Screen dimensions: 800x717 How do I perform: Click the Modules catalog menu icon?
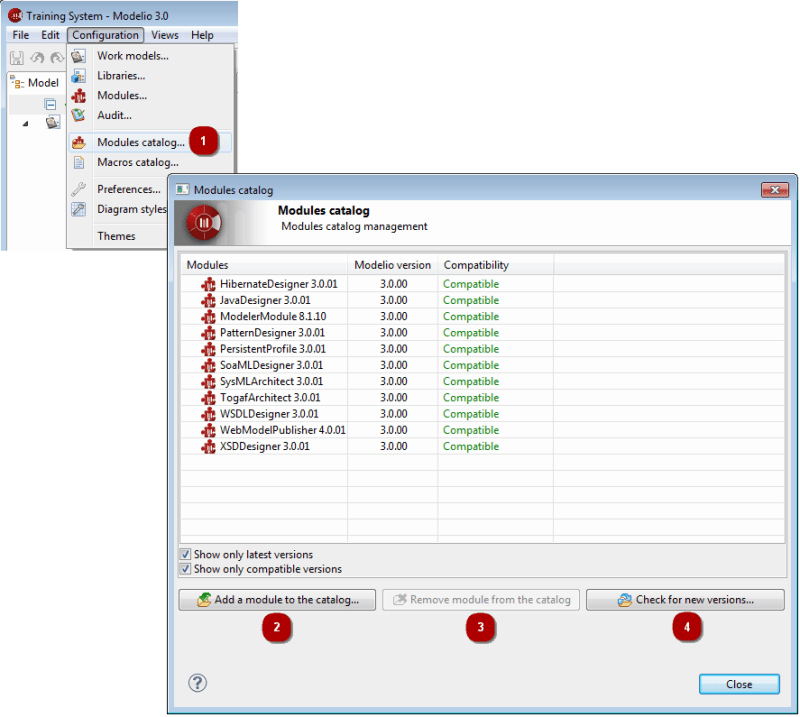pyautogui.click(x=79, y=142)
